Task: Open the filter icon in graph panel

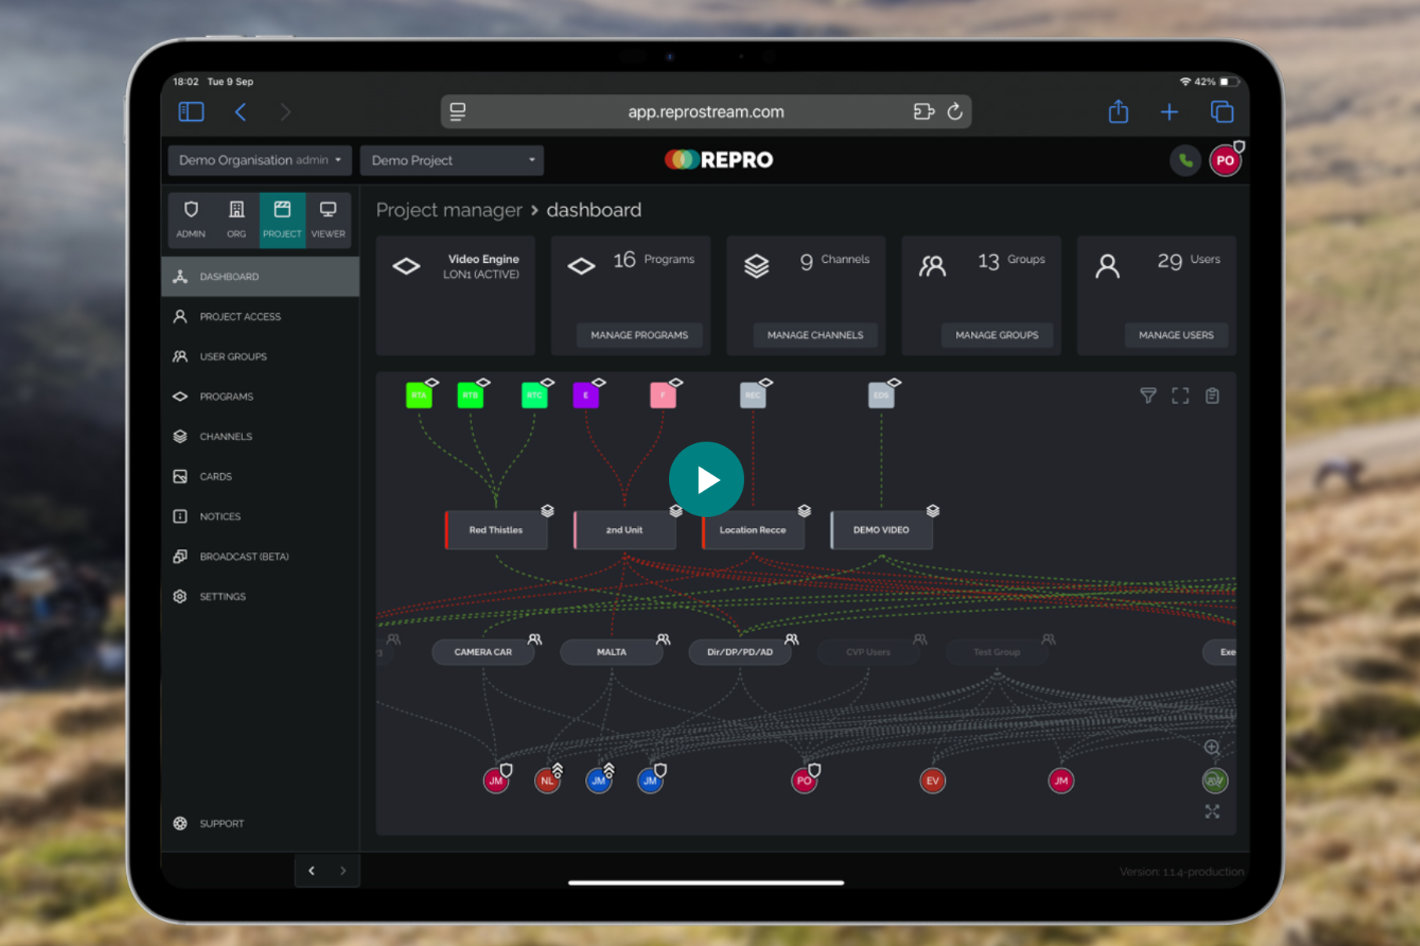Action: click(1148, 396)
